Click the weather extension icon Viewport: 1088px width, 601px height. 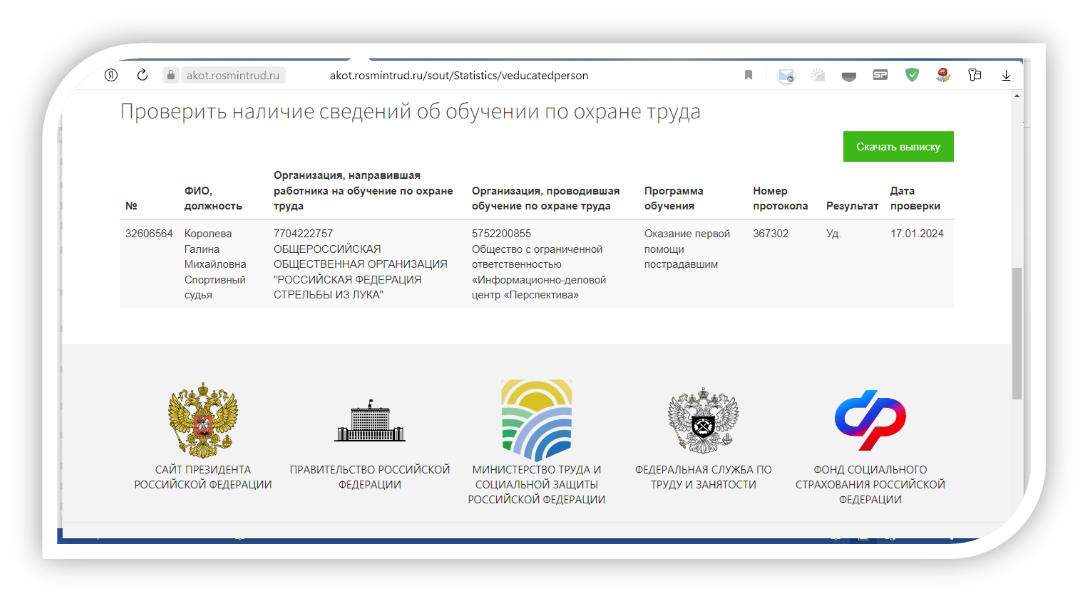[x=816, y=75]
